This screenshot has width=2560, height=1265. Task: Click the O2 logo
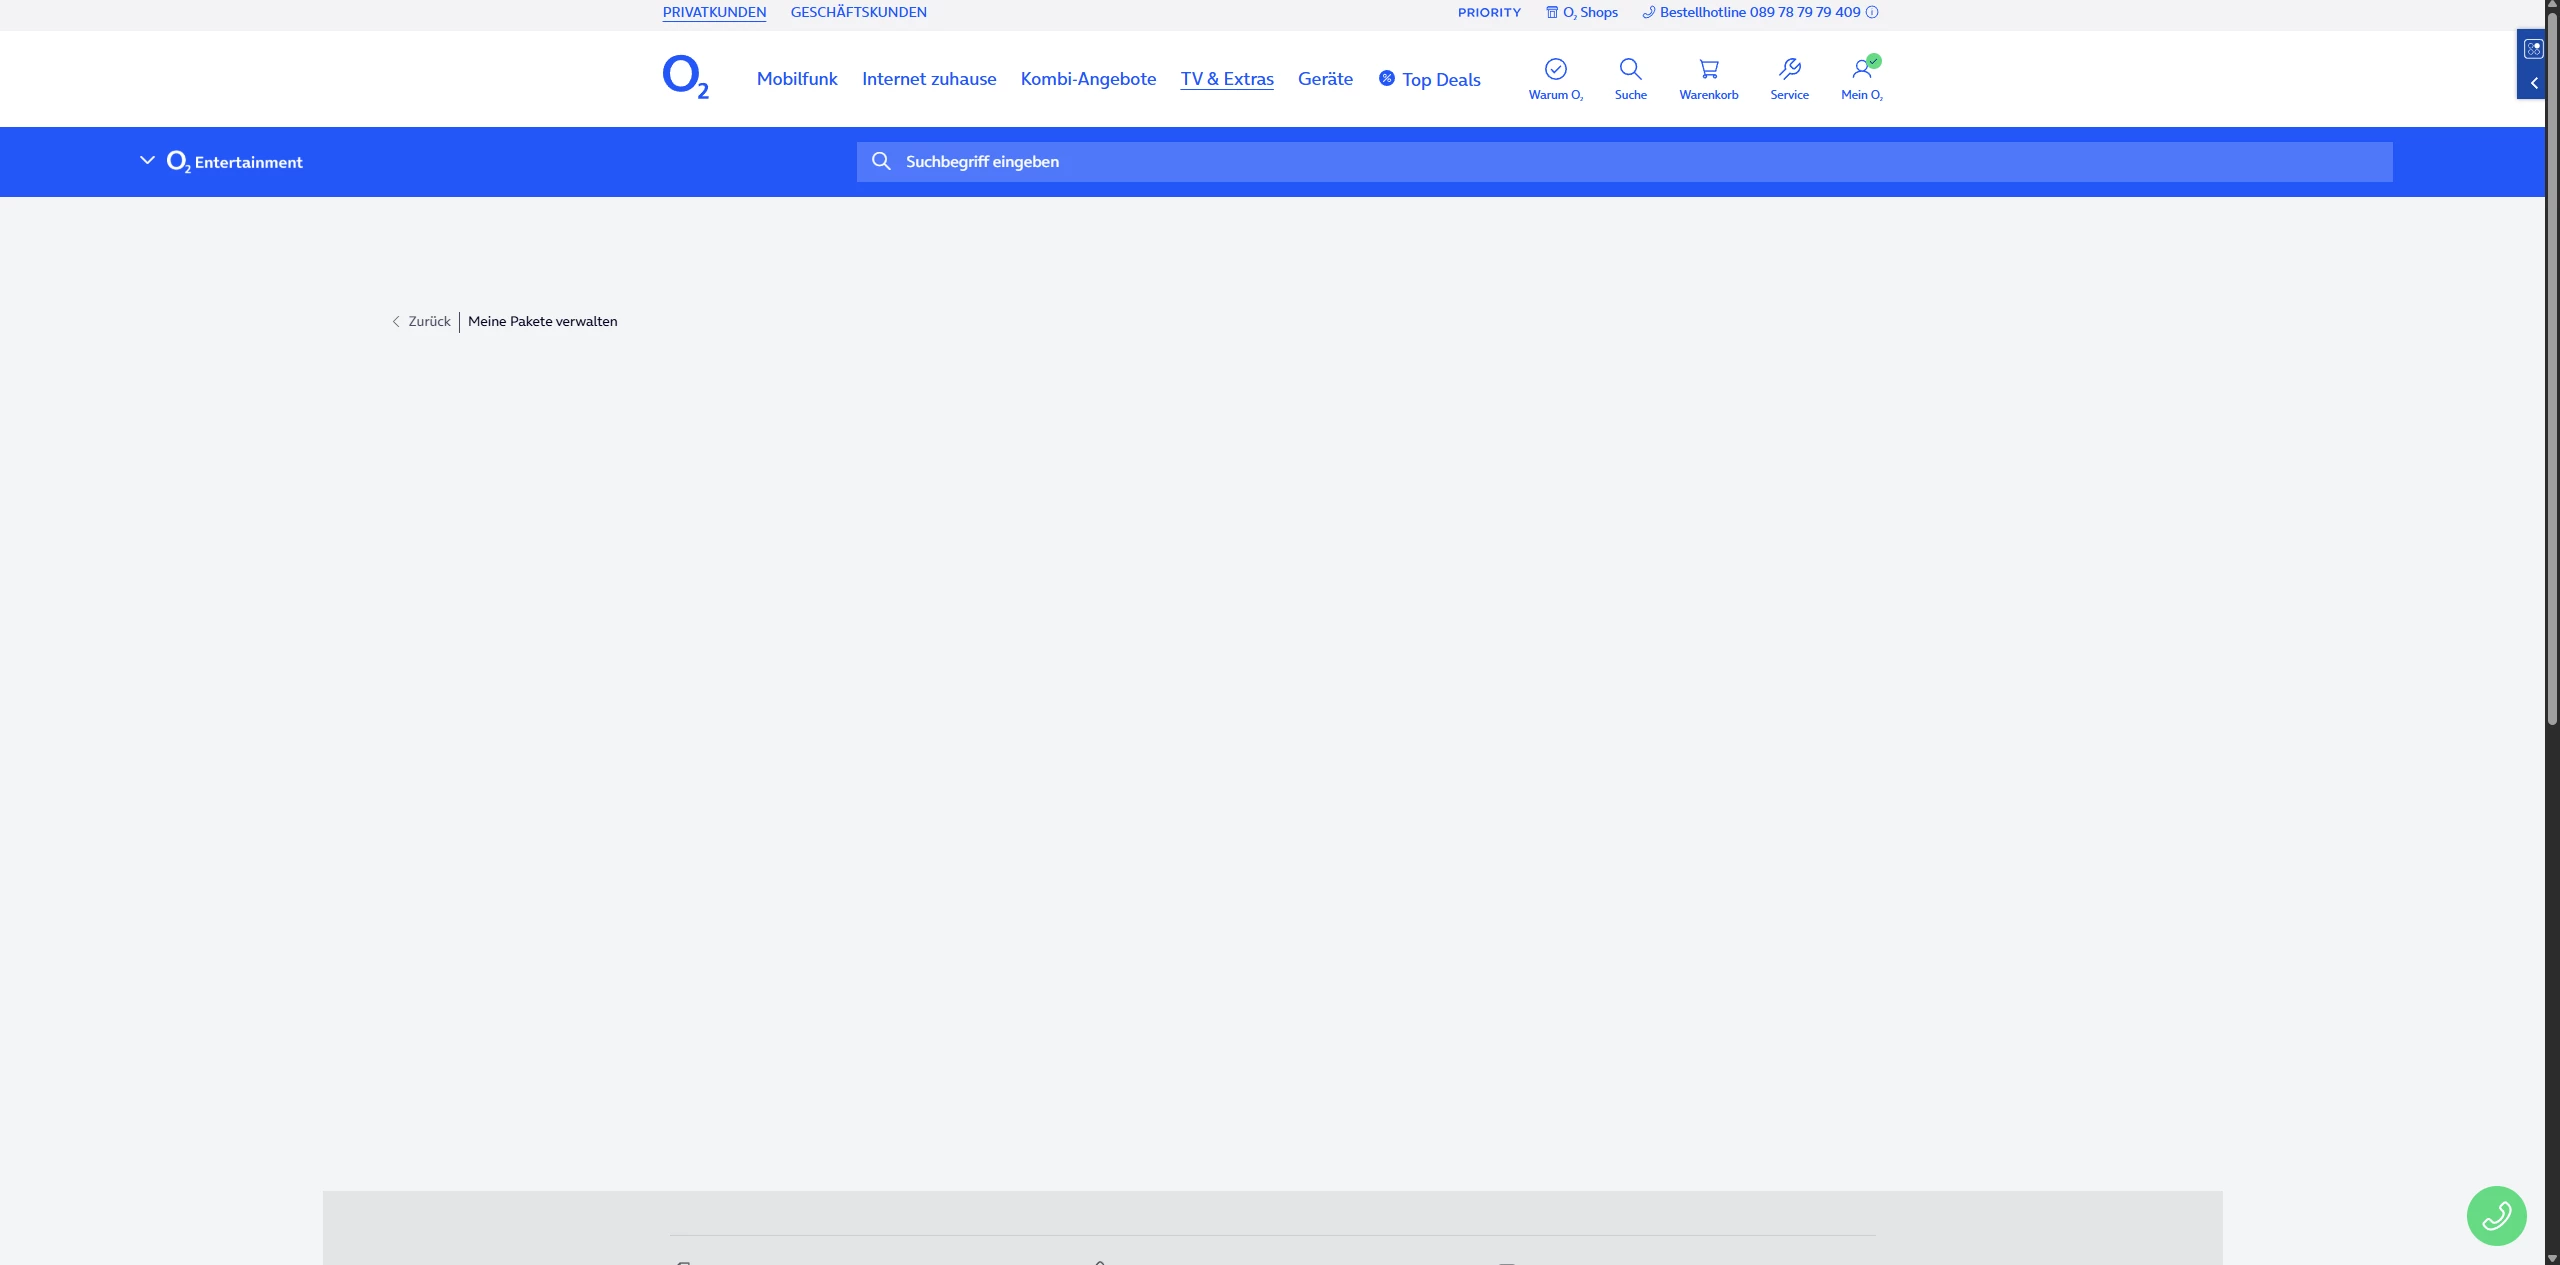[x=685, y=77]
